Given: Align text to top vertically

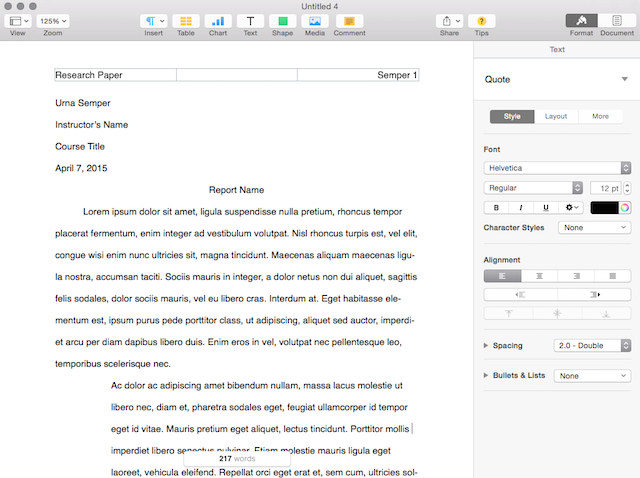Looking at the screenshot, I should pos(508,313).
